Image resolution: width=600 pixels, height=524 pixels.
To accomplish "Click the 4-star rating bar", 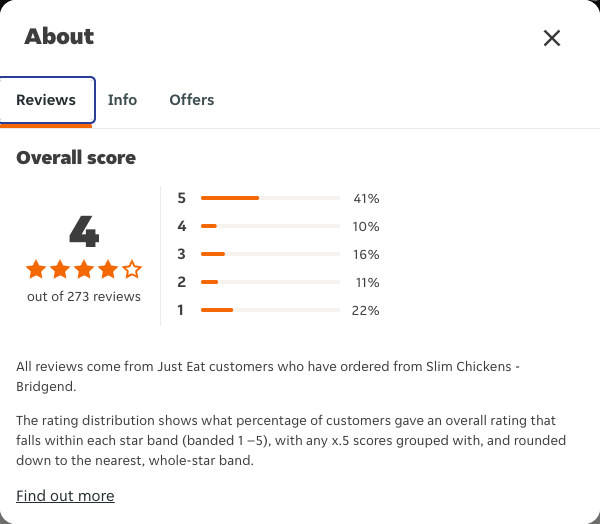I will (x=270, y=226).
